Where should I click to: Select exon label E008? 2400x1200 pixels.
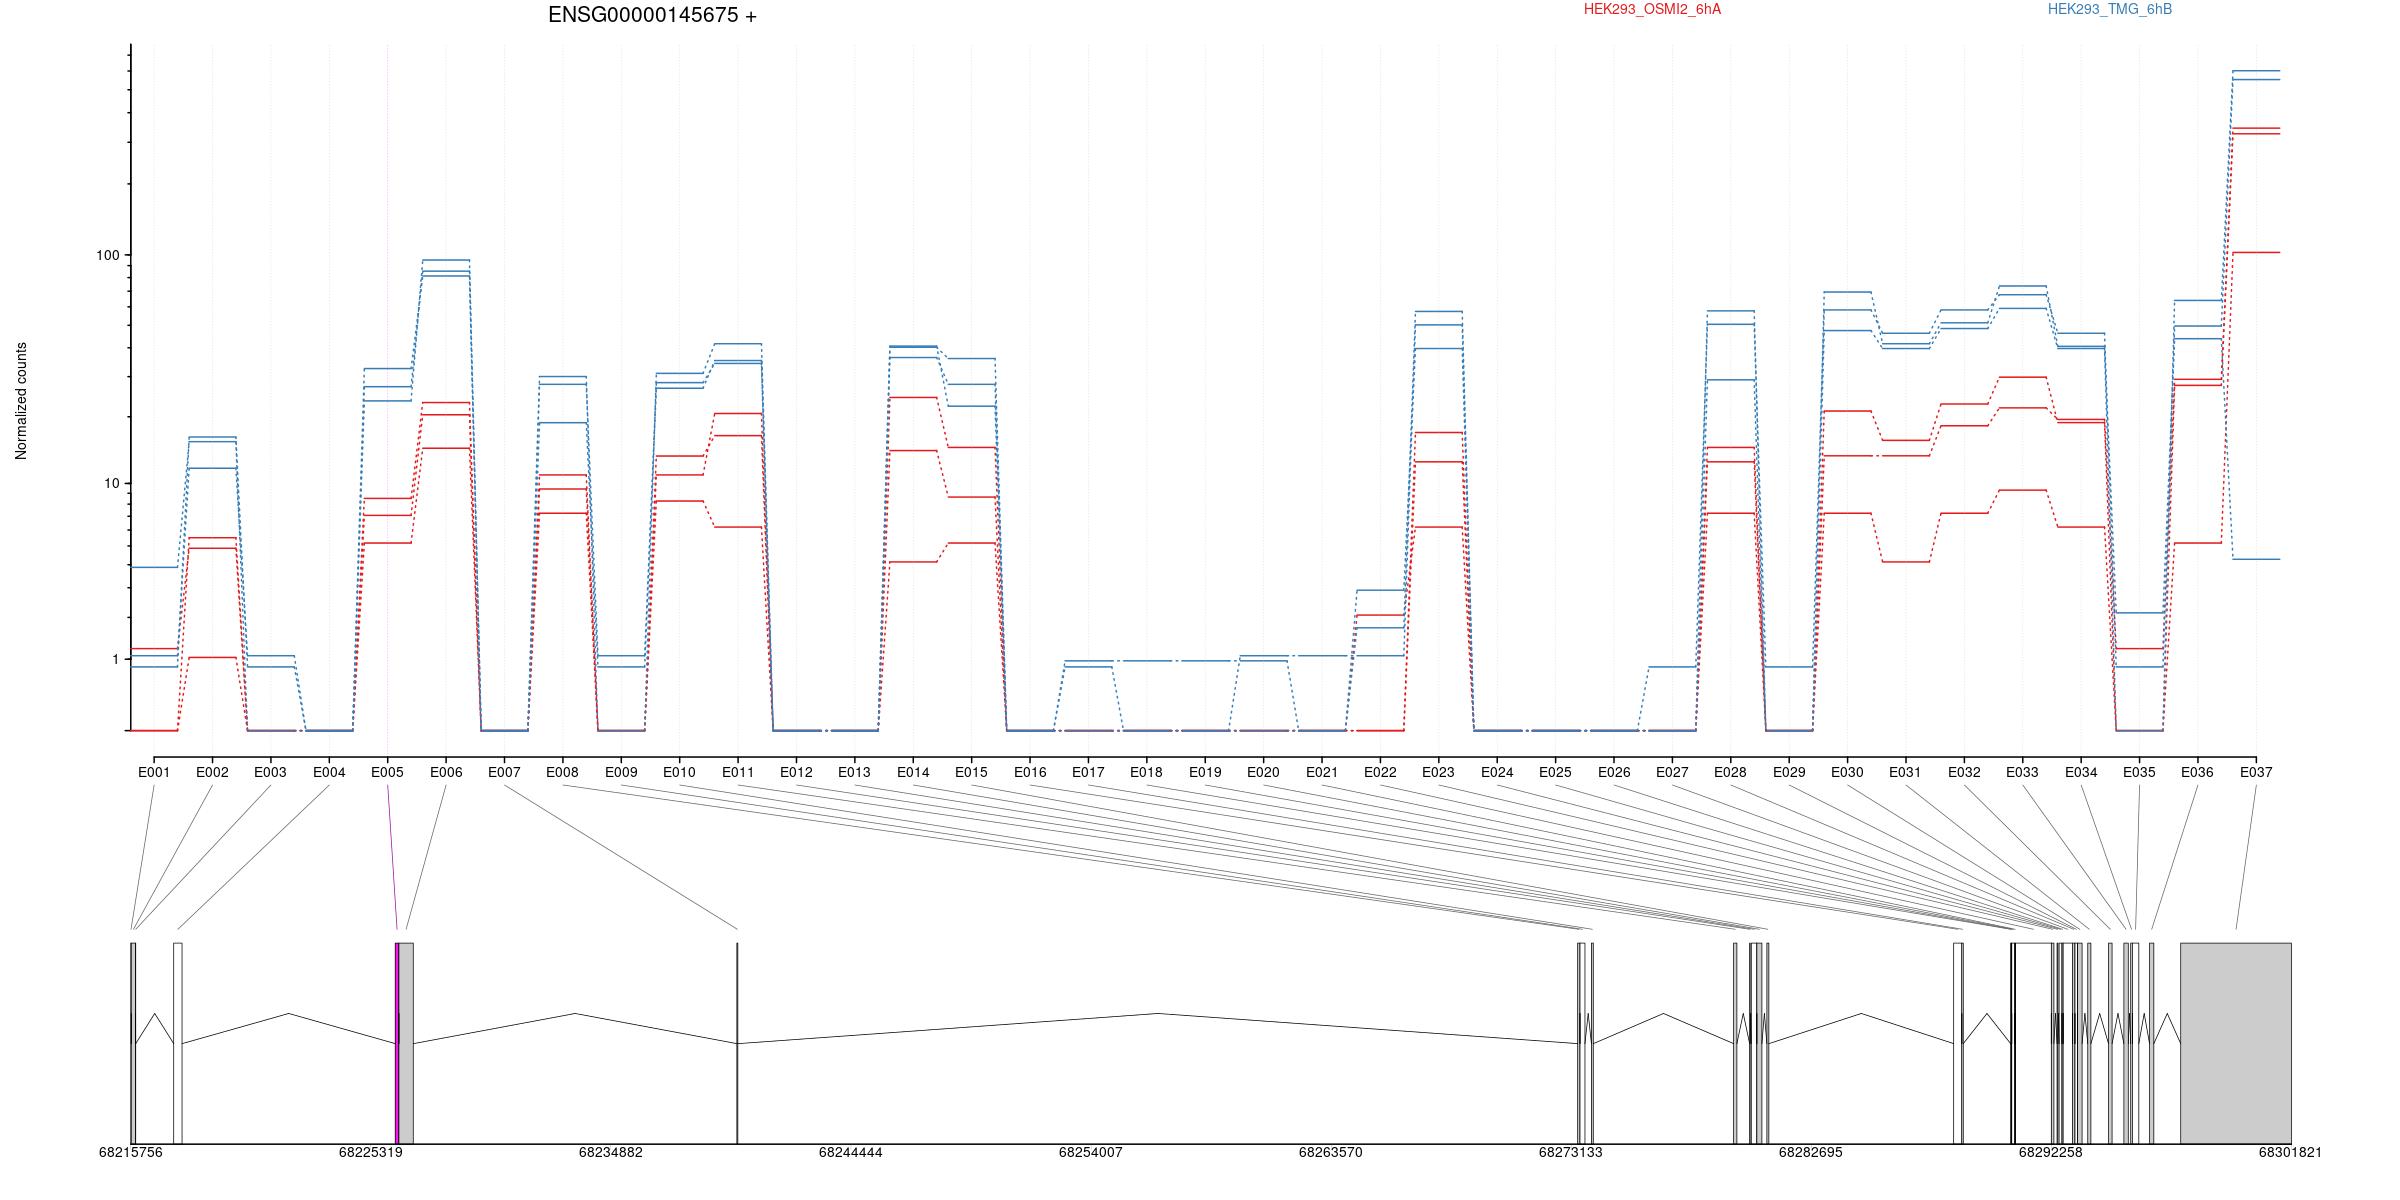tap(562, 772)
